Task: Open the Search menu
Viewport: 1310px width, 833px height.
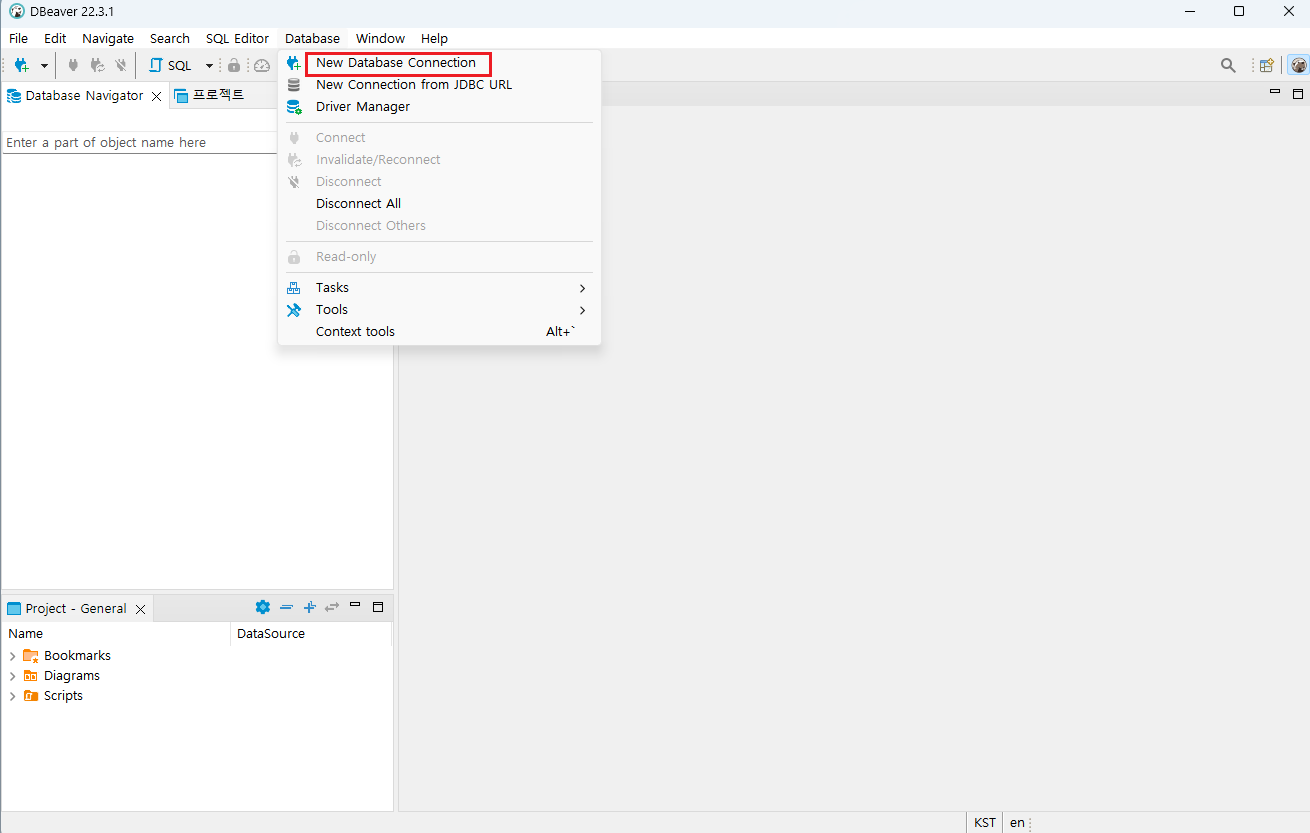Action: point(170,38)
